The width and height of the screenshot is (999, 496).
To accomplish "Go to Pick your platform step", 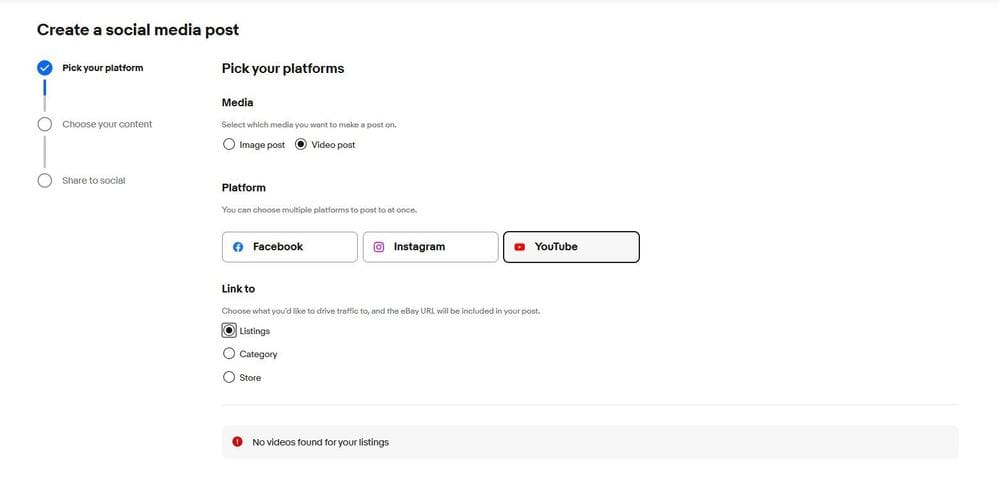I will pyautogui.click(x=102, y=68).
